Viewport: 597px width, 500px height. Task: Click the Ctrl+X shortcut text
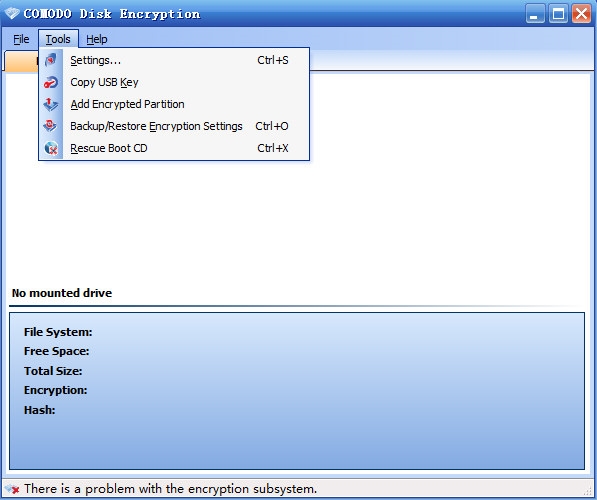[x=273, y=148]
